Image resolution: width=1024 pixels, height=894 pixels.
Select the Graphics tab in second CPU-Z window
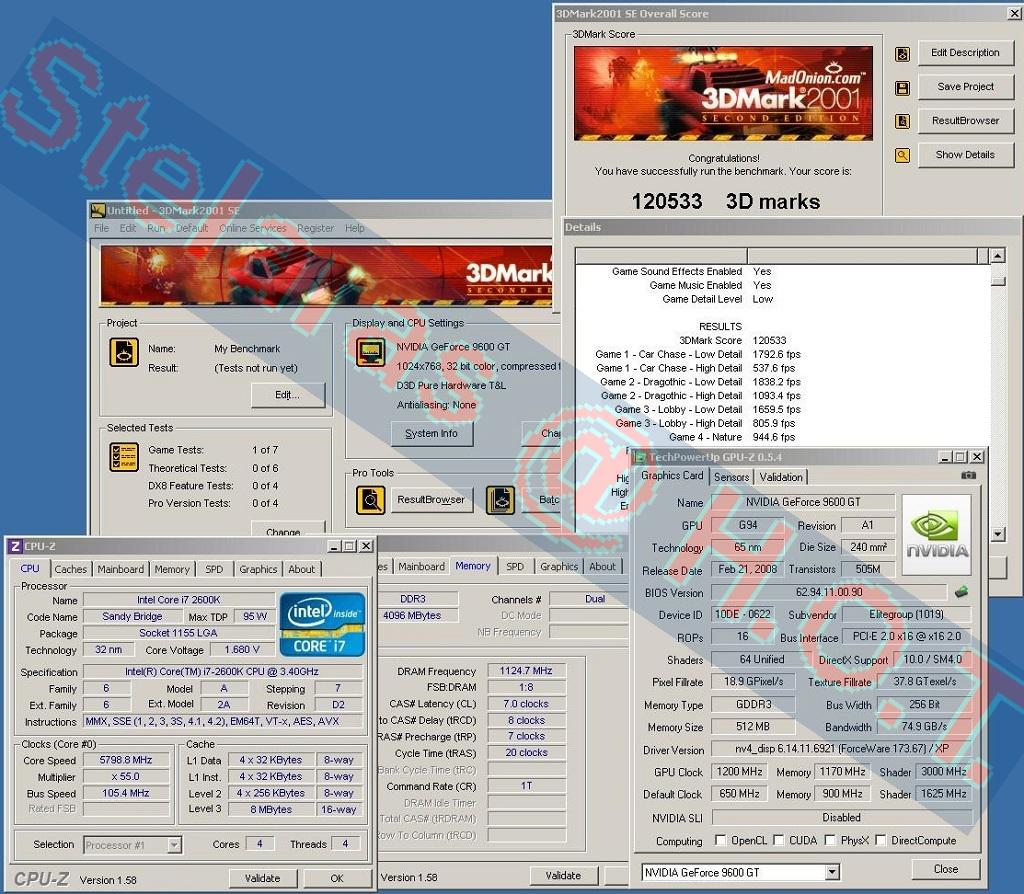559,566
